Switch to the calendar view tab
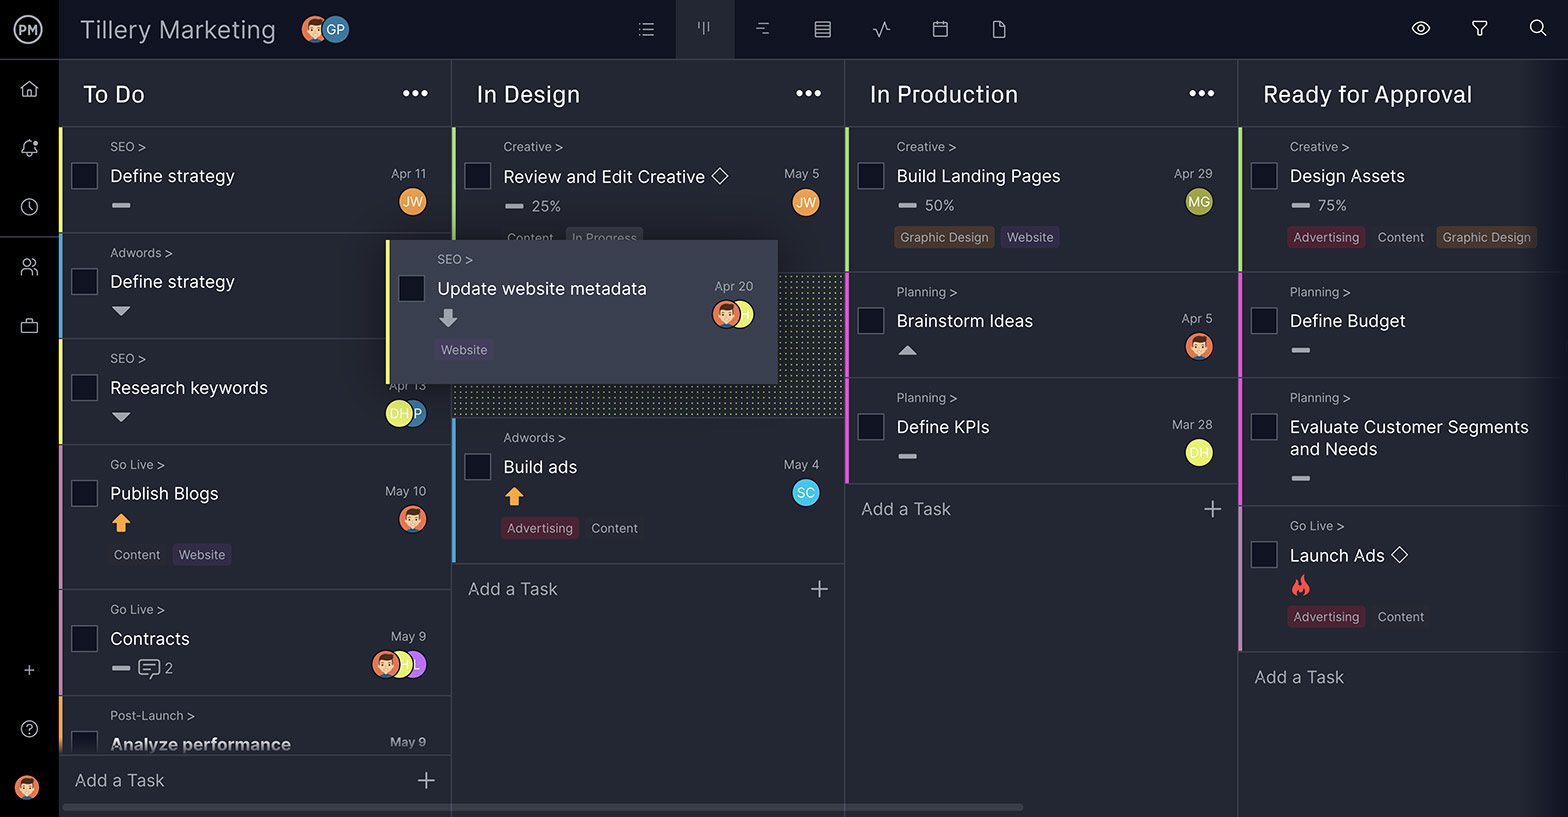 [x=940, y=29]
